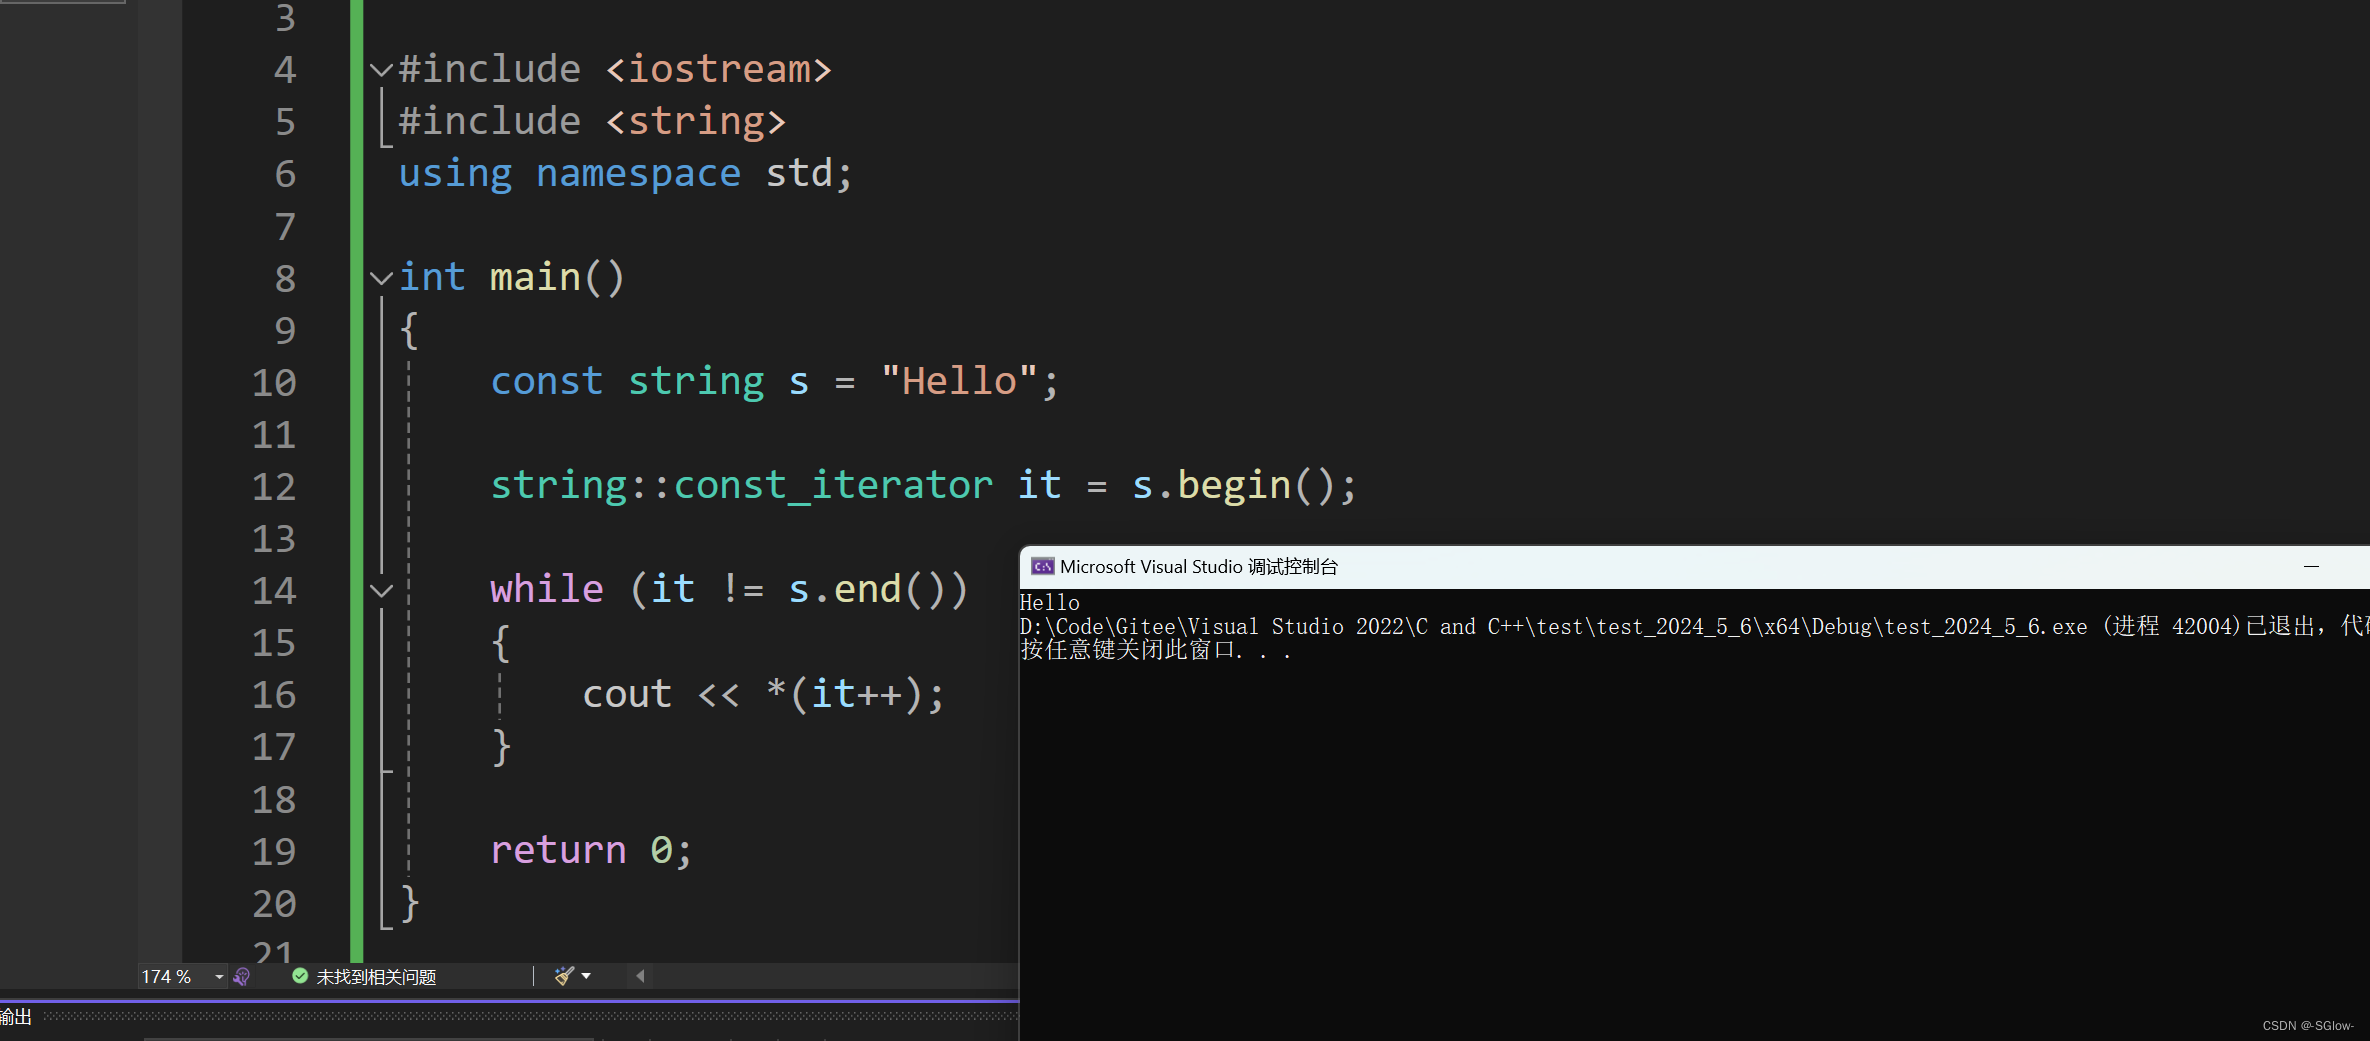Click the green checkmark health indicator

click(x=299, y=976)
